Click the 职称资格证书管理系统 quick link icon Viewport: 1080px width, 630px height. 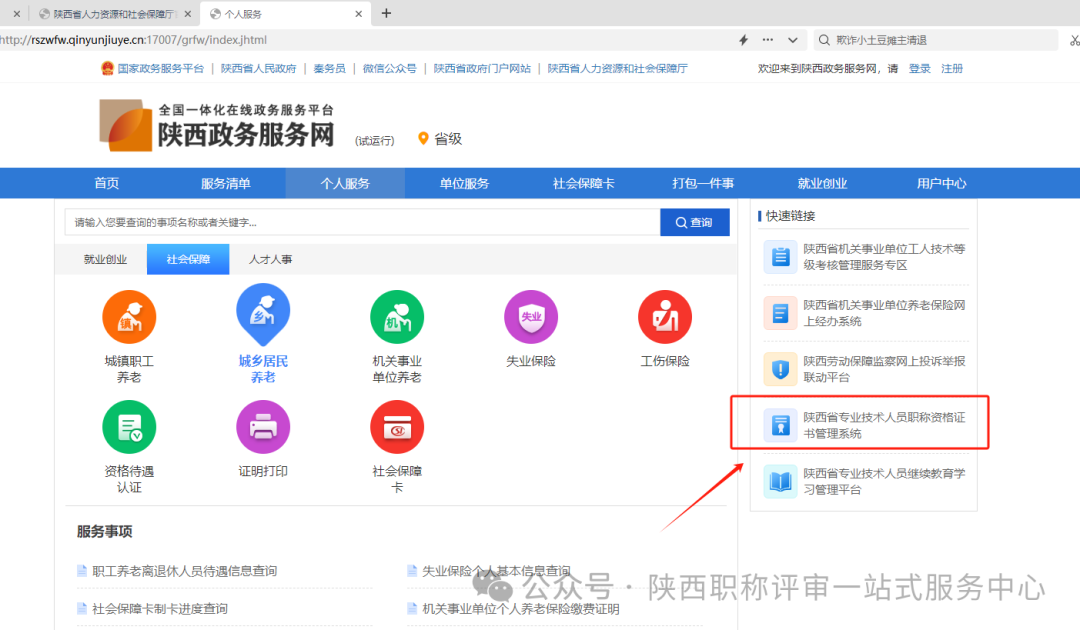780,426
